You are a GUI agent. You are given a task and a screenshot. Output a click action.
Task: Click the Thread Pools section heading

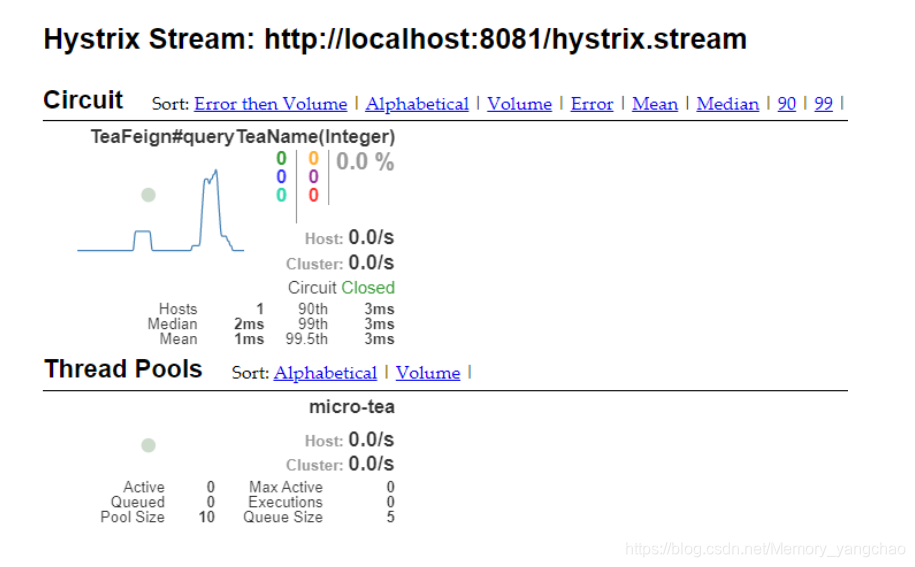123,369
